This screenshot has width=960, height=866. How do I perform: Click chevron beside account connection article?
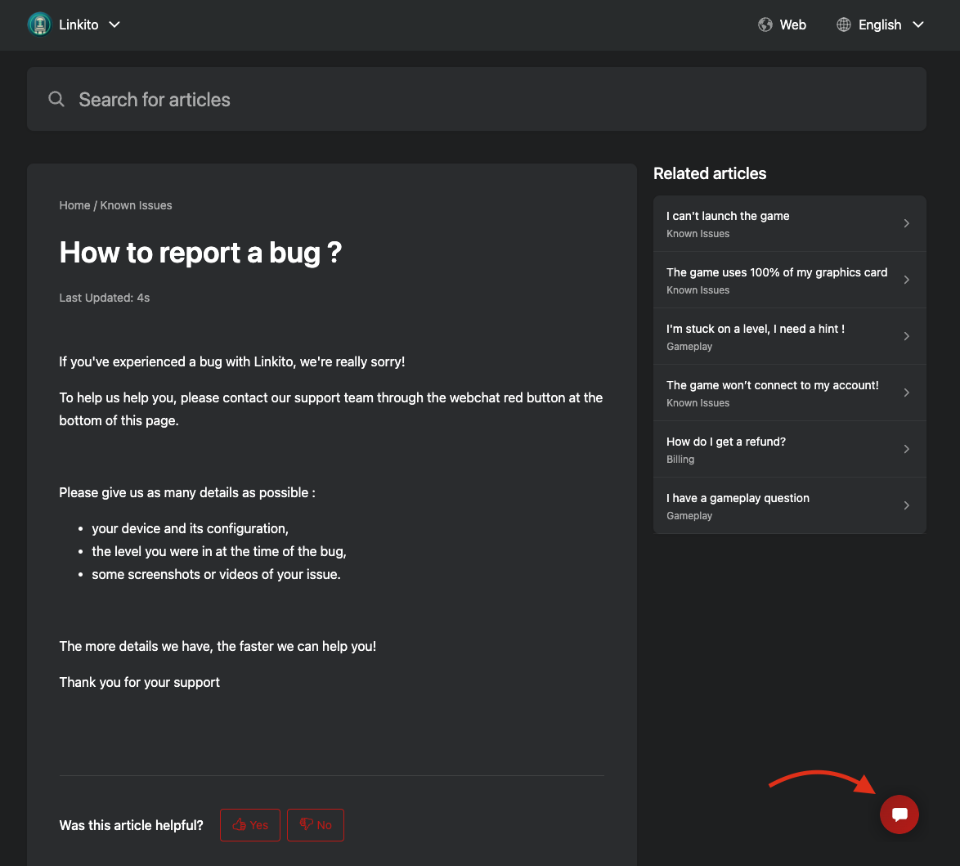906,393
